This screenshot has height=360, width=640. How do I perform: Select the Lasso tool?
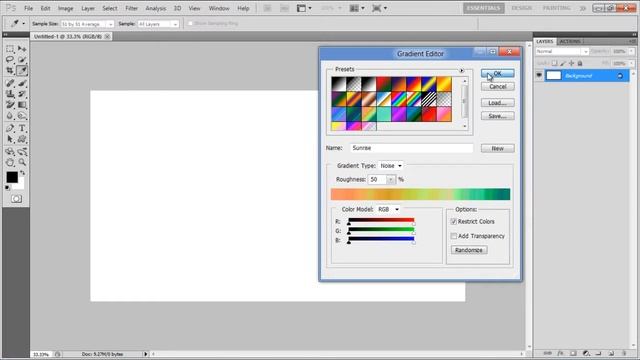point(10,60)
